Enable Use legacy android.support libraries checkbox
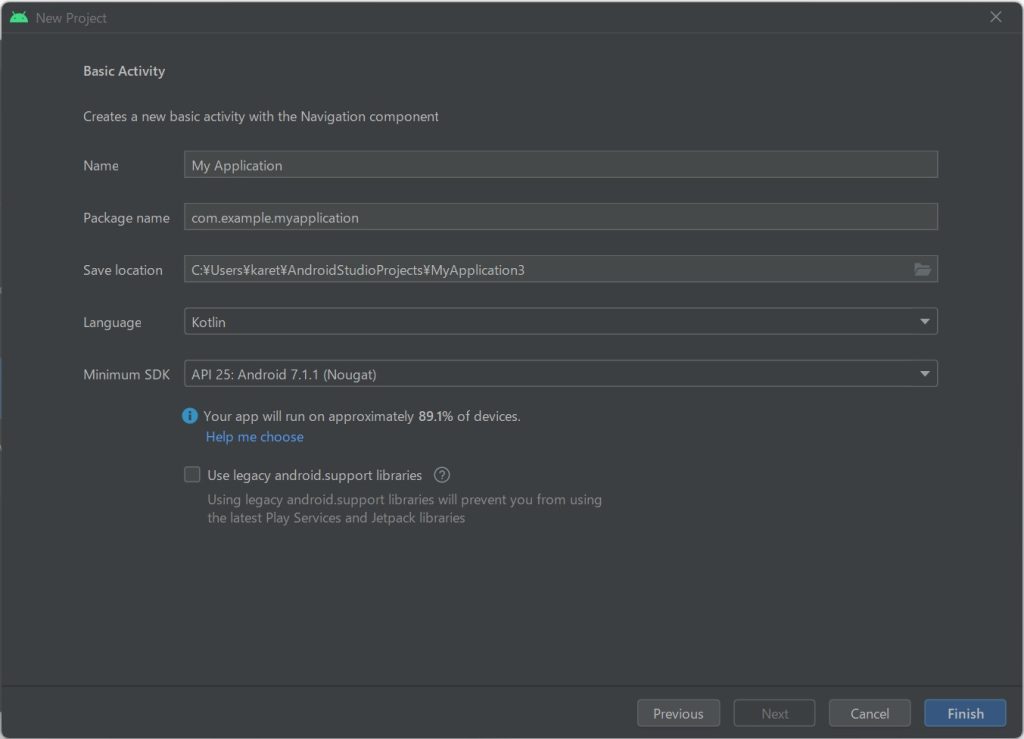This screenshot has width=1024, height=739. pos(192,475)
